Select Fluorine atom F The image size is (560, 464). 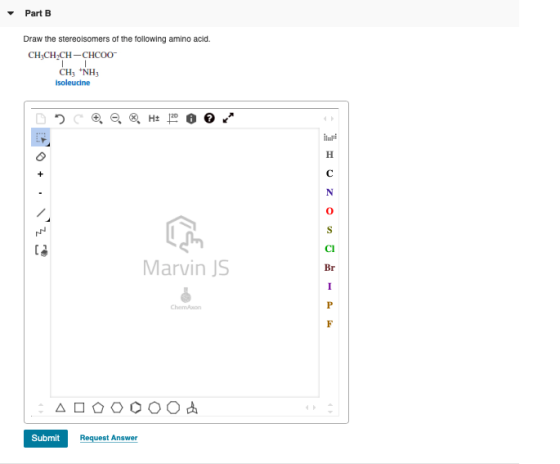coord(330,324)
